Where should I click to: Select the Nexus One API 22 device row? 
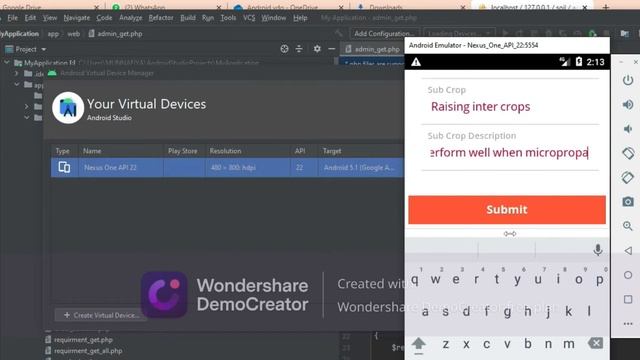click(228, 167)
